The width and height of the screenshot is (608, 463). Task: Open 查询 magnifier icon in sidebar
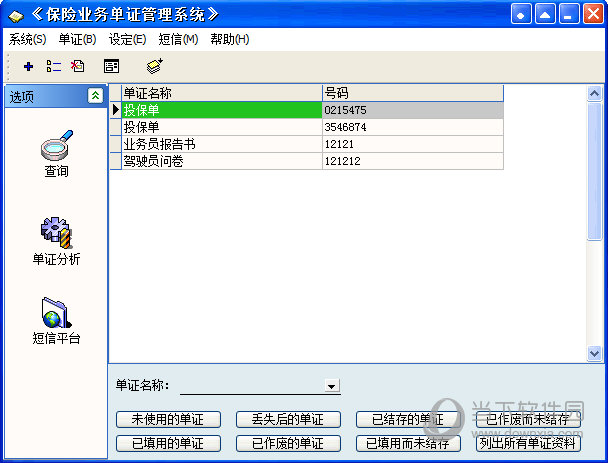point(56,147)
